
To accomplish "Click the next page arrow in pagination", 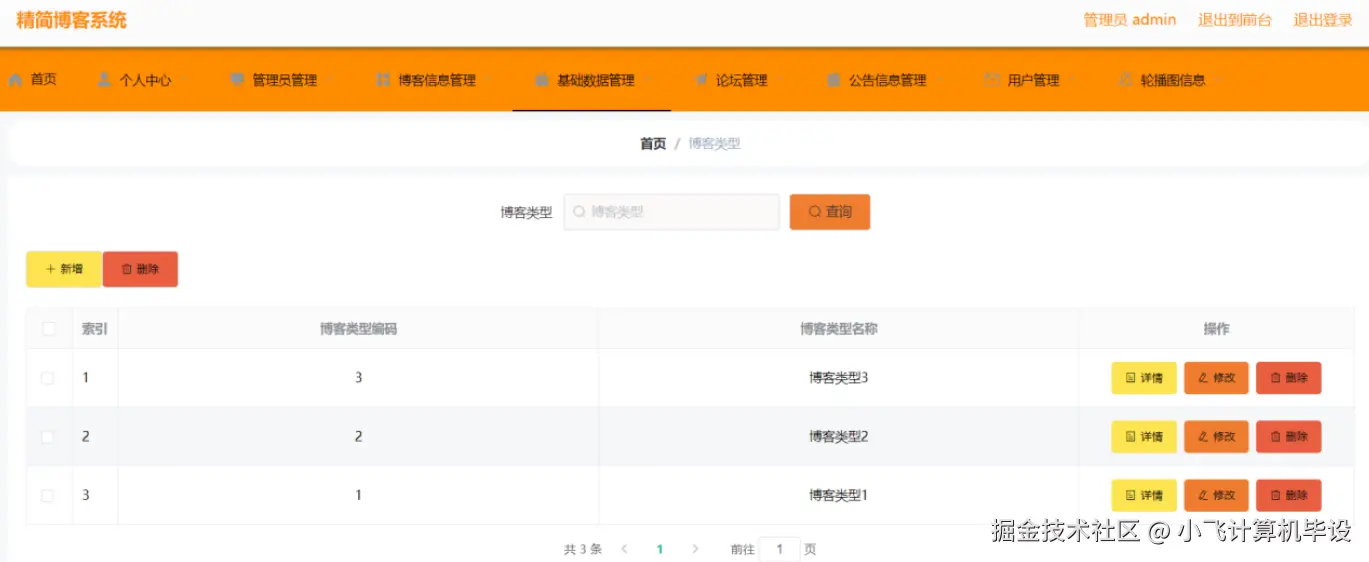I will coord(695,549).
